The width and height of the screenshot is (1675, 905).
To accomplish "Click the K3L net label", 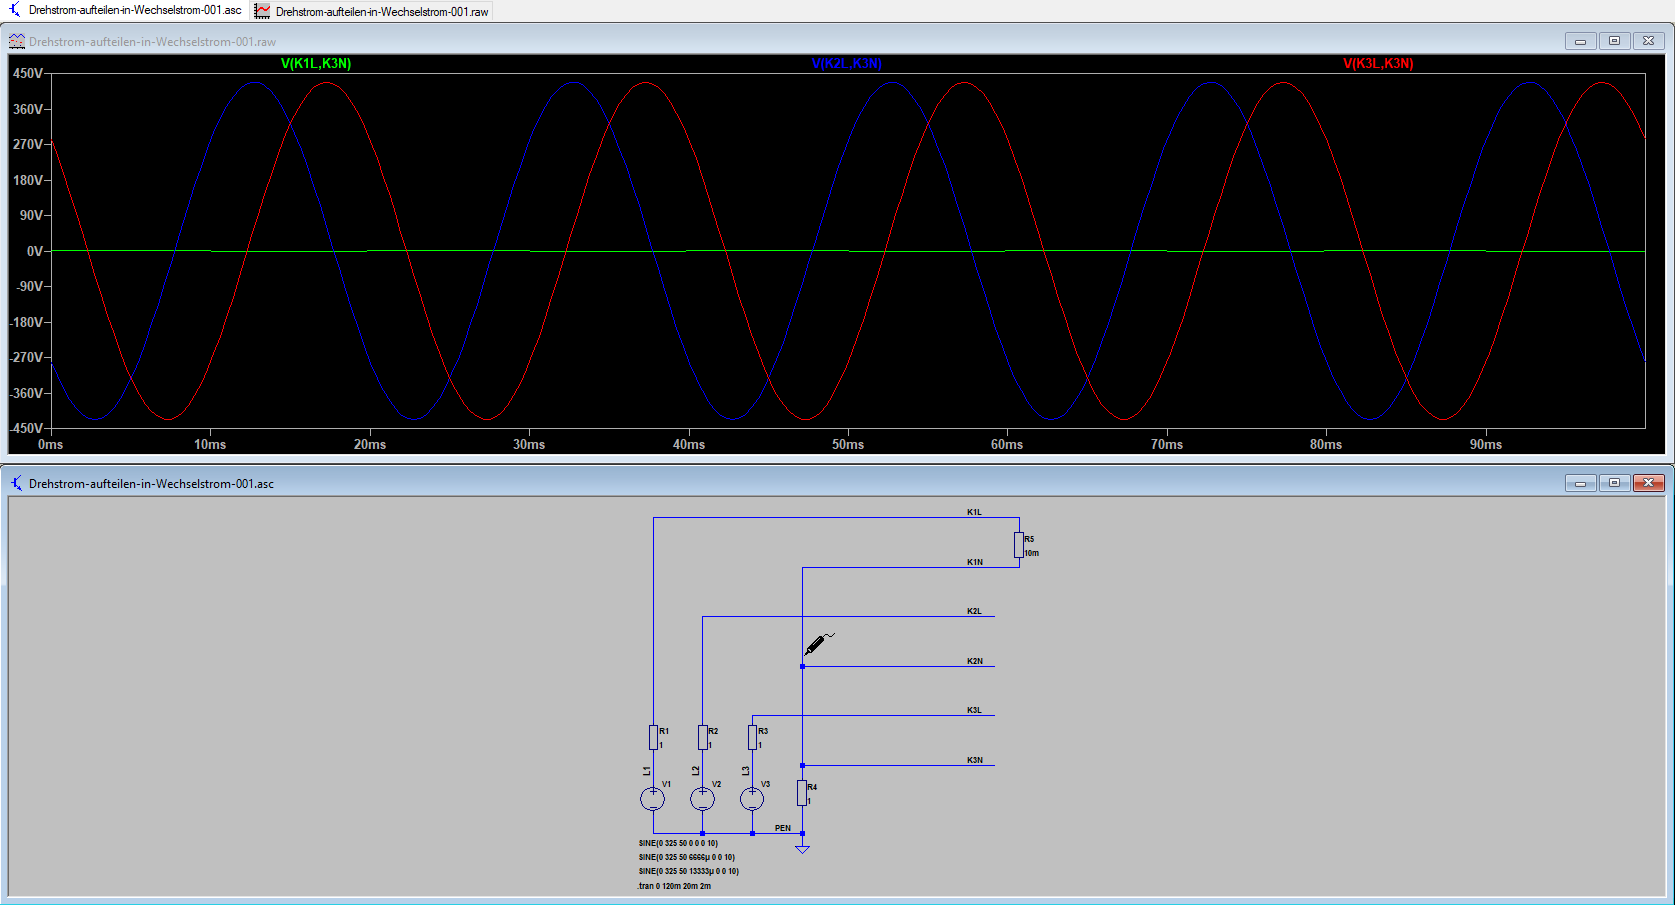I will 974,710.
